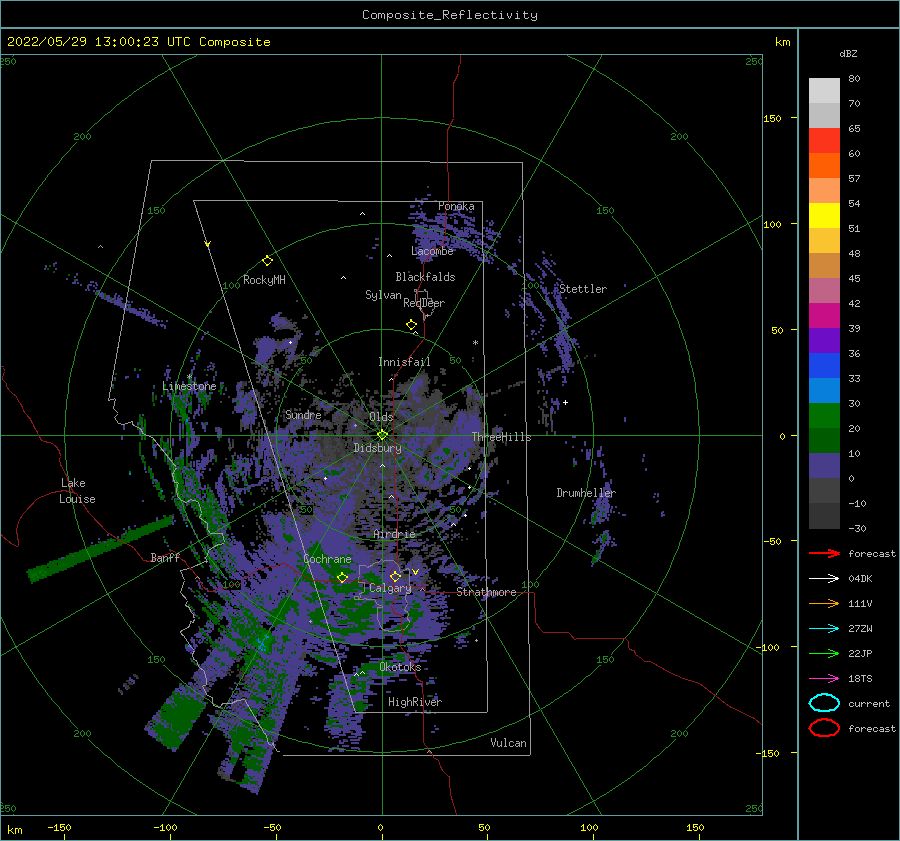Click the 'Composite_Reflectivity' title
This screenshot has height=841, width=900.
coord(450,15)
